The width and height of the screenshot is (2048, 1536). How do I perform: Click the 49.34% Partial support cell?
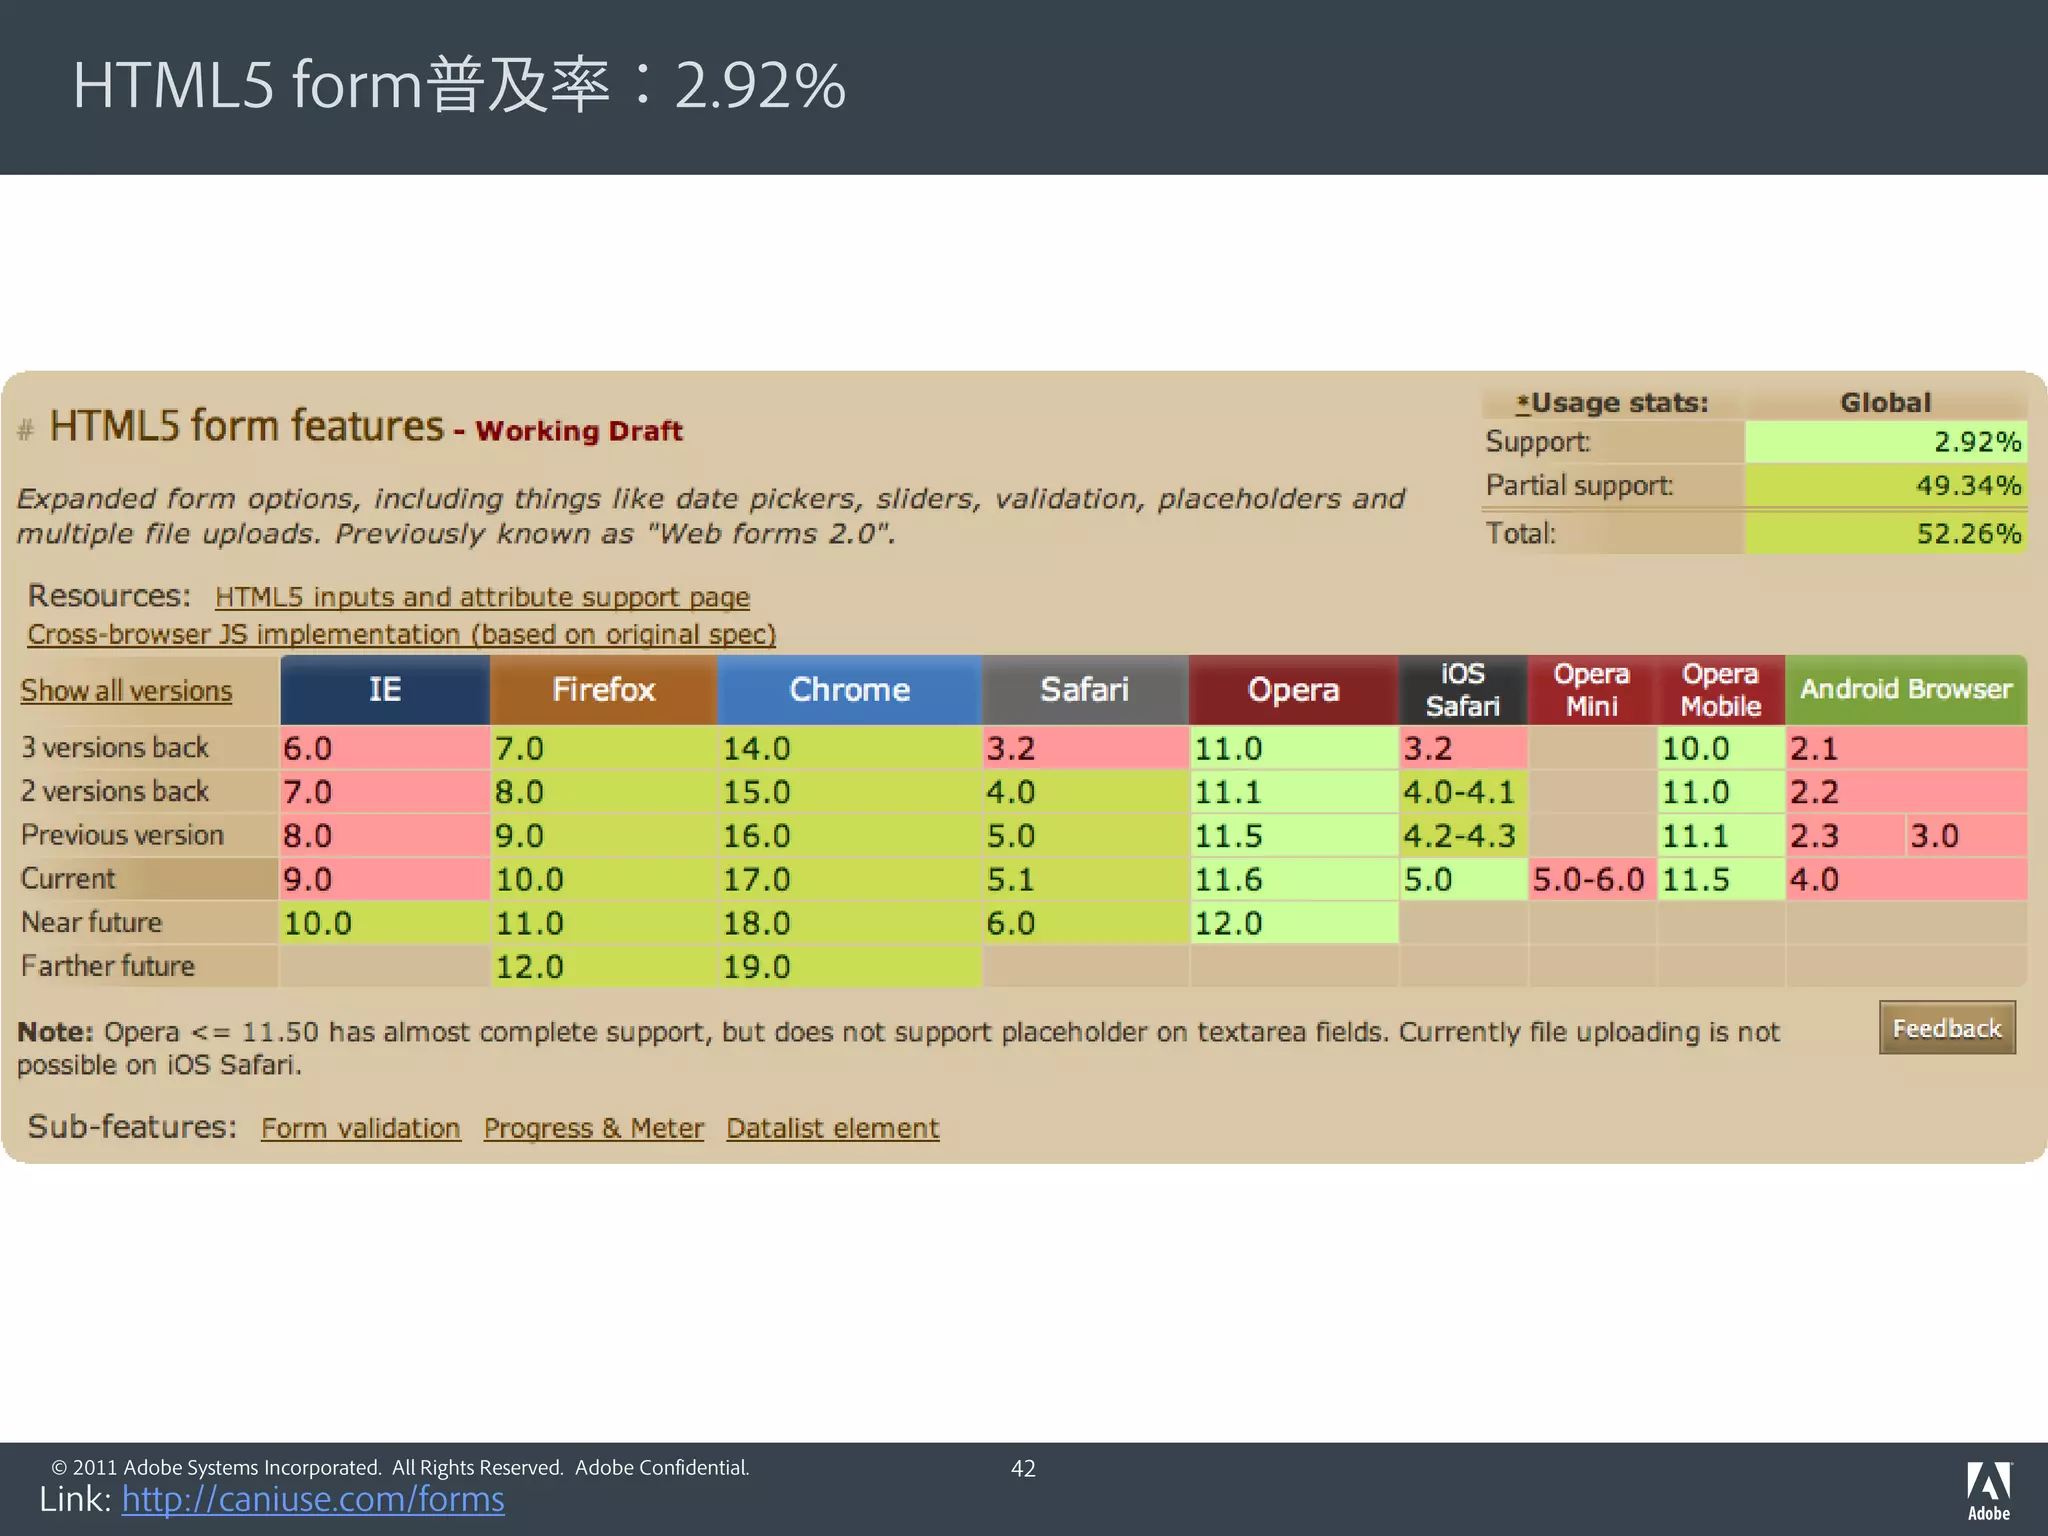coord(1886,486)
